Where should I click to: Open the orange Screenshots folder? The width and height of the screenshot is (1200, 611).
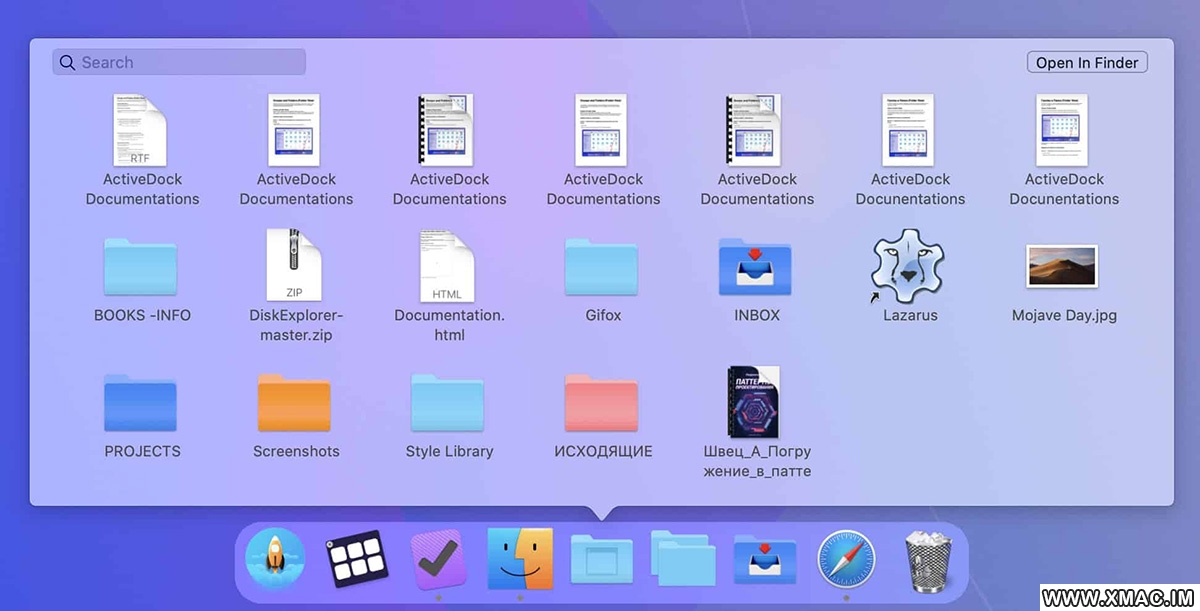(295, 403)
